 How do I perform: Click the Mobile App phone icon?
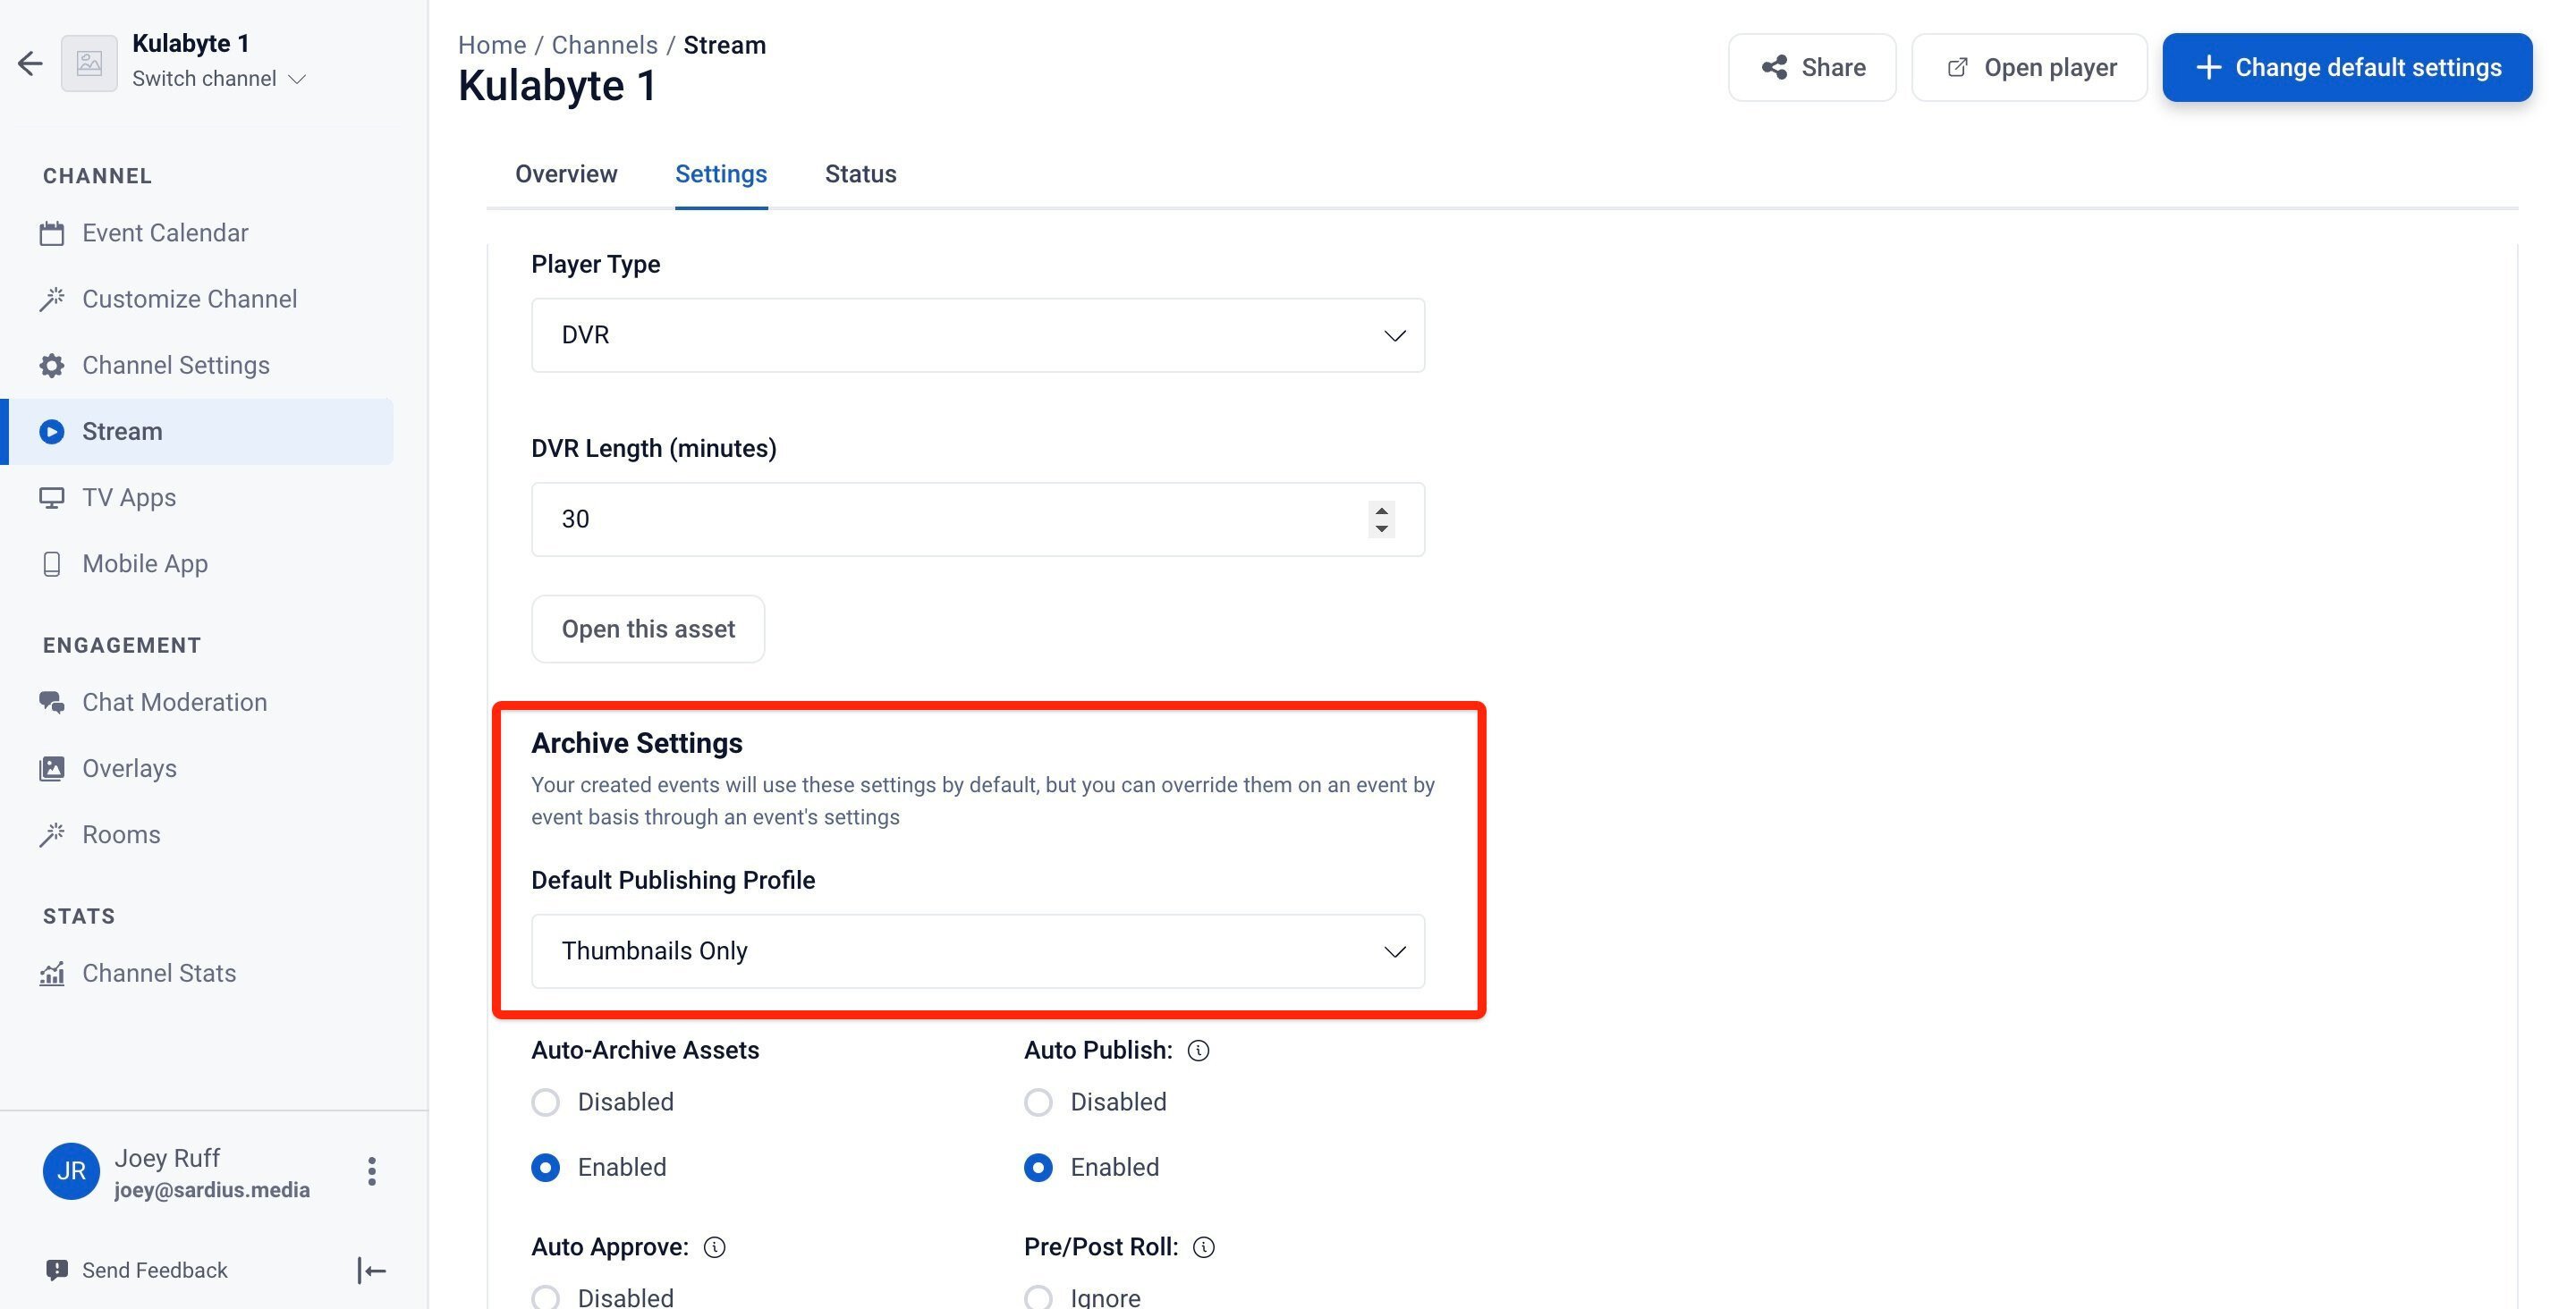click(x=52, y=564)
